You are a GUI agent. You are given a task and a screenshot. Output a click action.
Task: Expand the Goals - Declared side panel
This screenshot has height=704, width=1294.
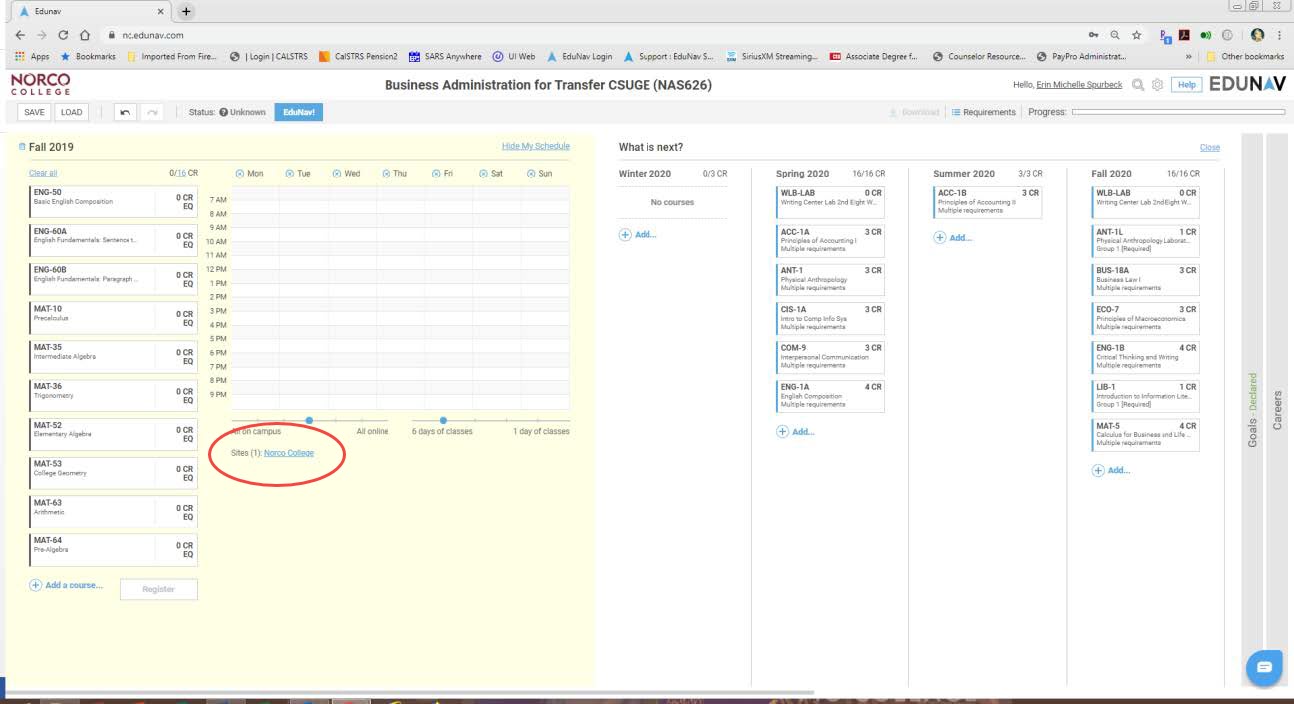coord(1252,410)
